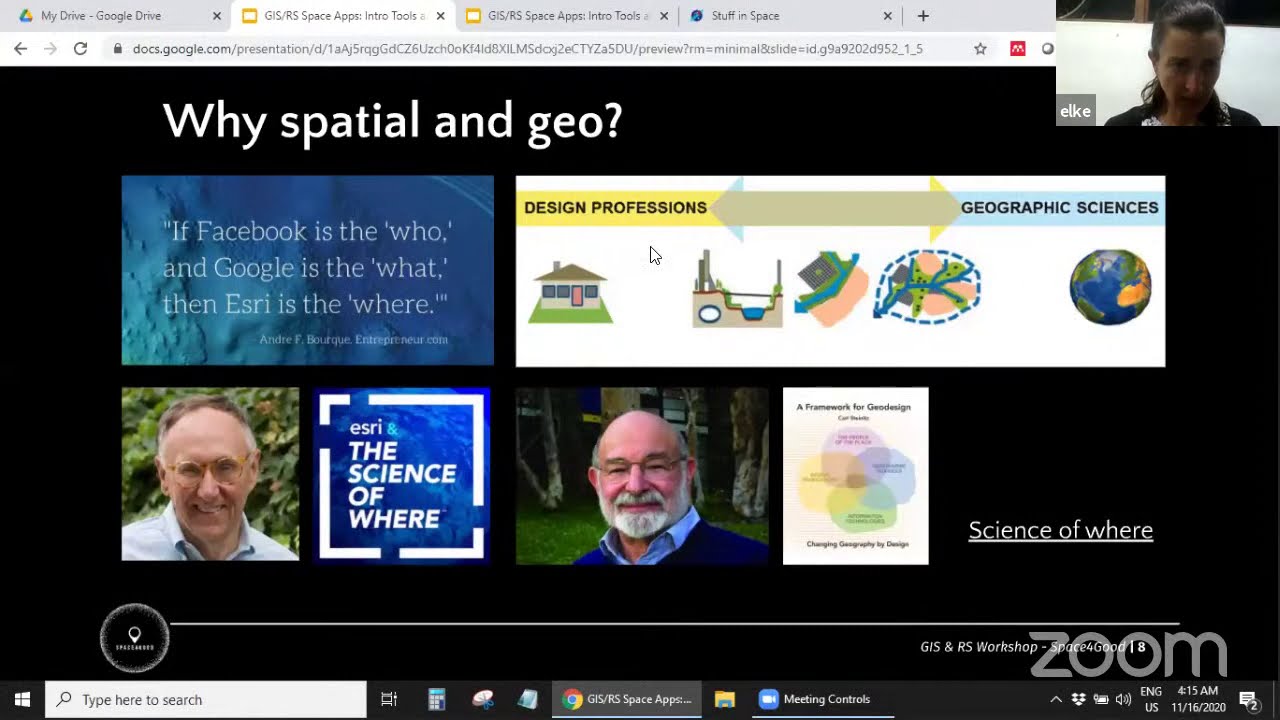This screenshot has width=1280, height=720.
Task: Switch to the second GIS/RS Space Apps tab
Action: (566, 16)
